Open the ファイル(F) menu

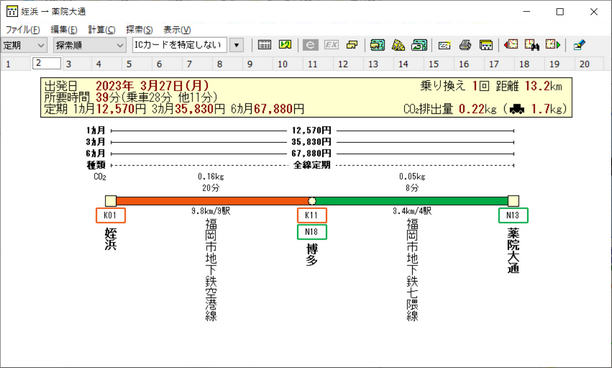click(23, 30)
